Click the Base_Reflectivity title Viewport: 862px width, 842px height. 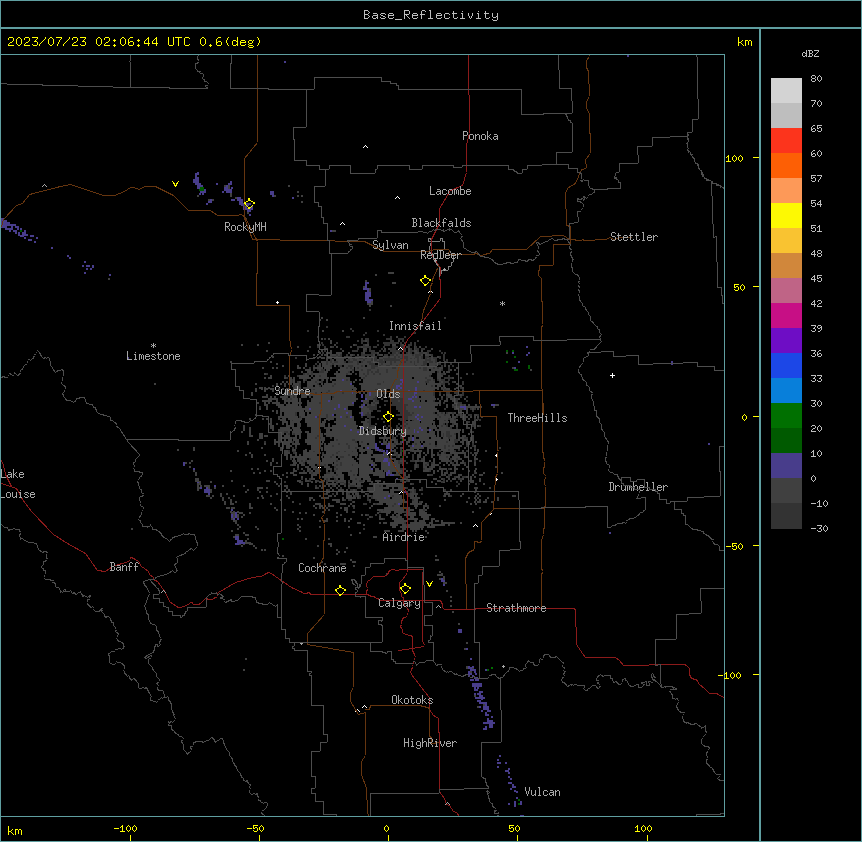[431, 15]
